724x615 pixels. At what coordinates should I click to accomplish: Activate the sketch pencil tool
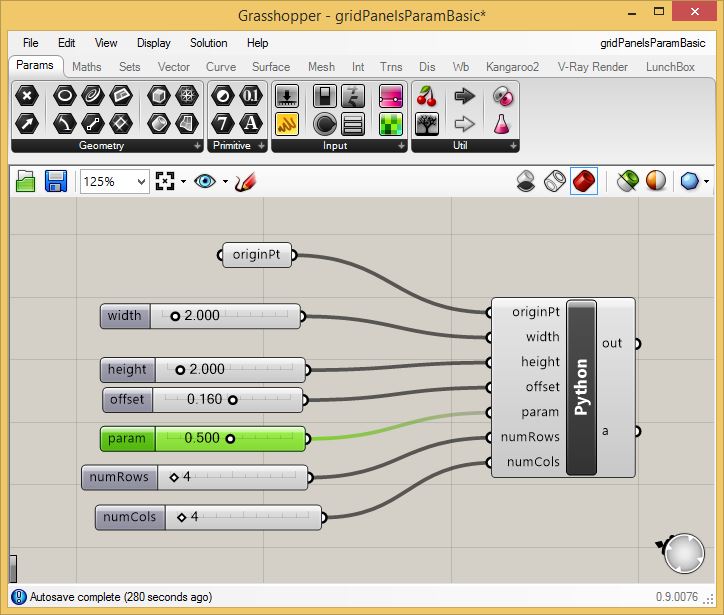[245, 181]
